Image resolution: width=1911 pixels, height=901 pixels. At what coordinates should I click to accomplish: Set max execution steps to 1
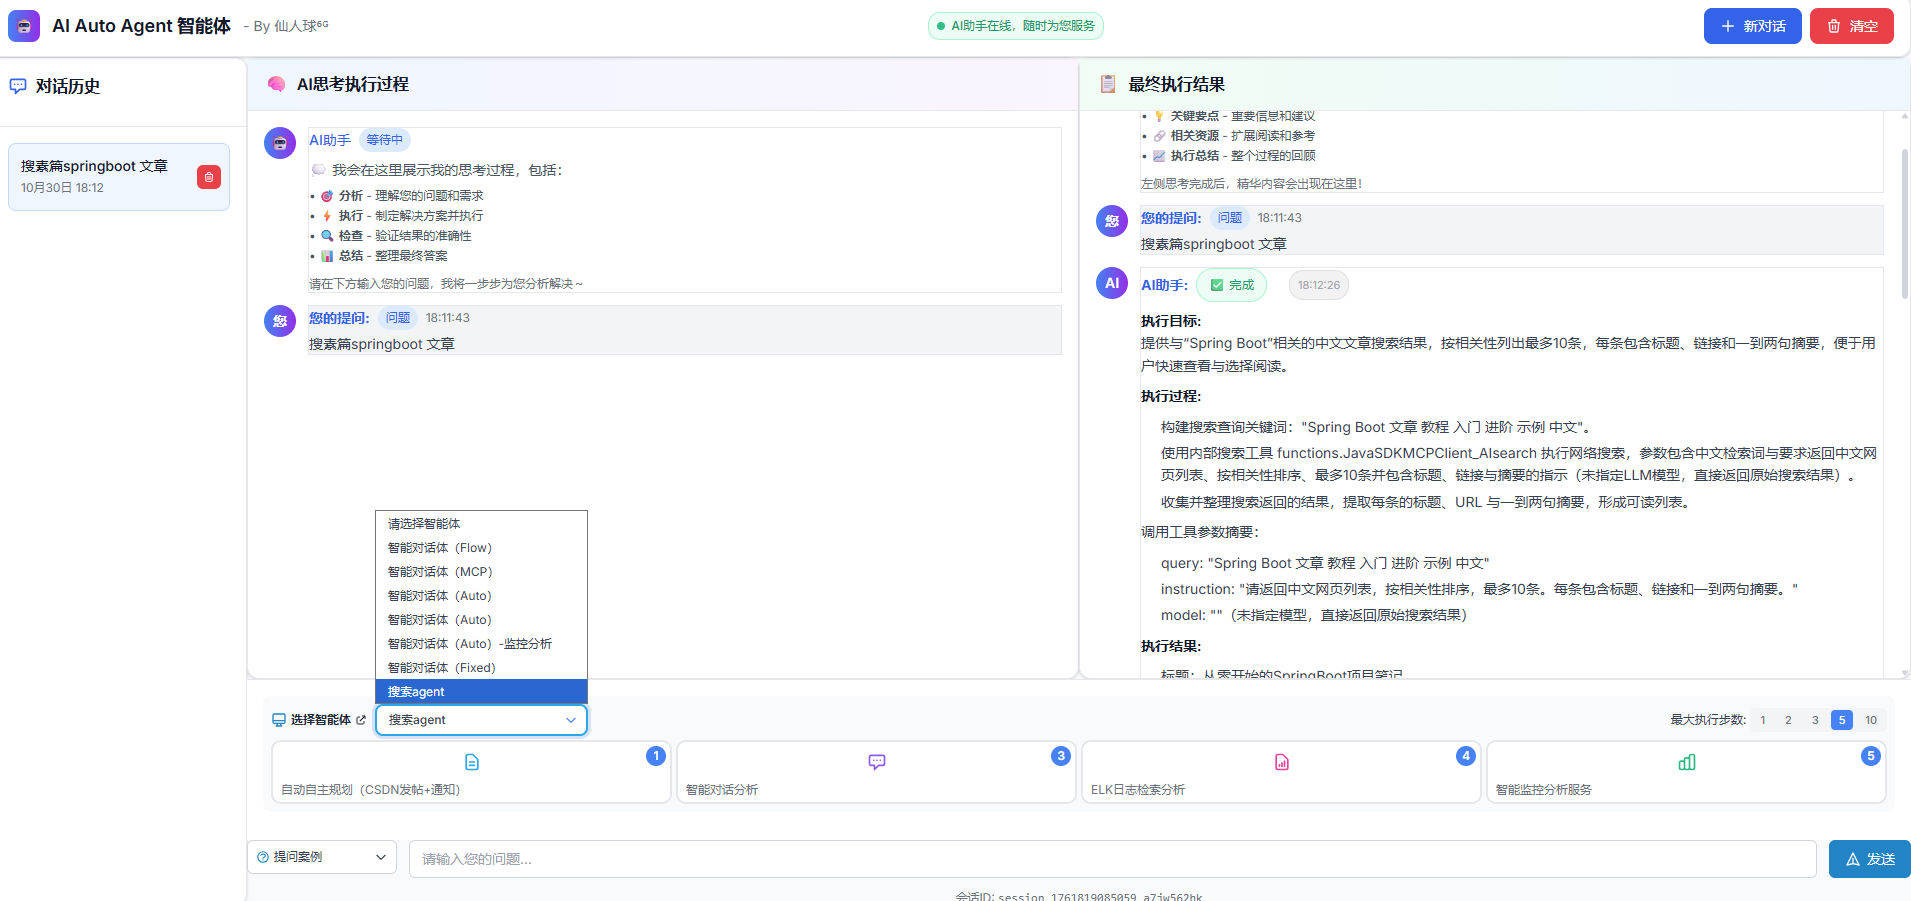pos(1763,720)
